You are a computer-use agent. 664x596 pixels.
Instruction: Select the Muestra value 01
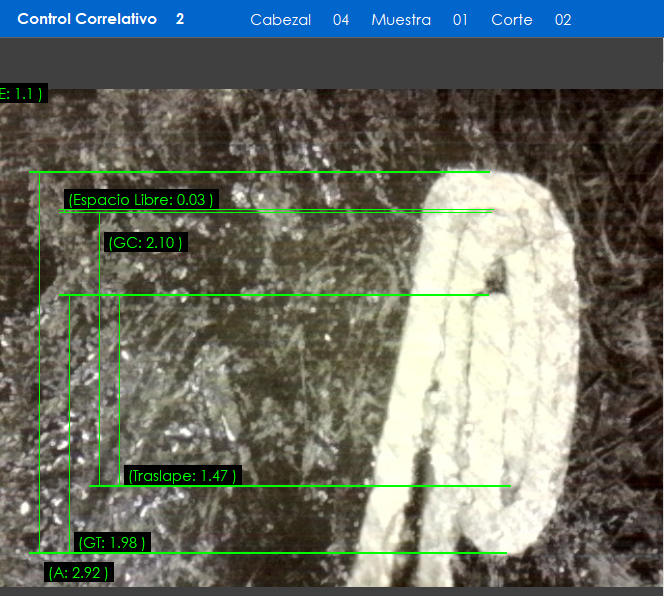[460, 20]
